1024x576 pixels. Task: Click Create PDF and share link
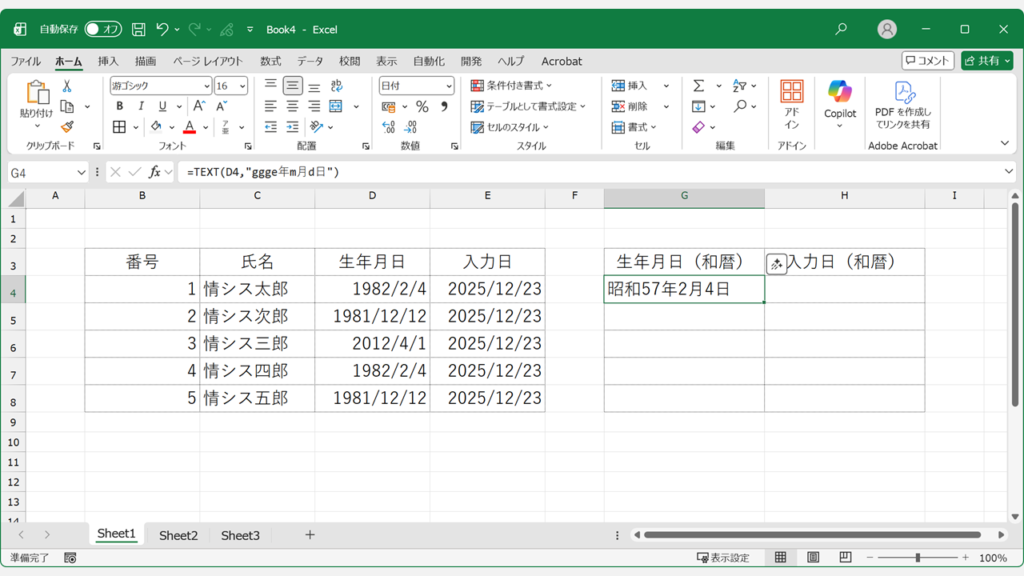coord(903,105)
